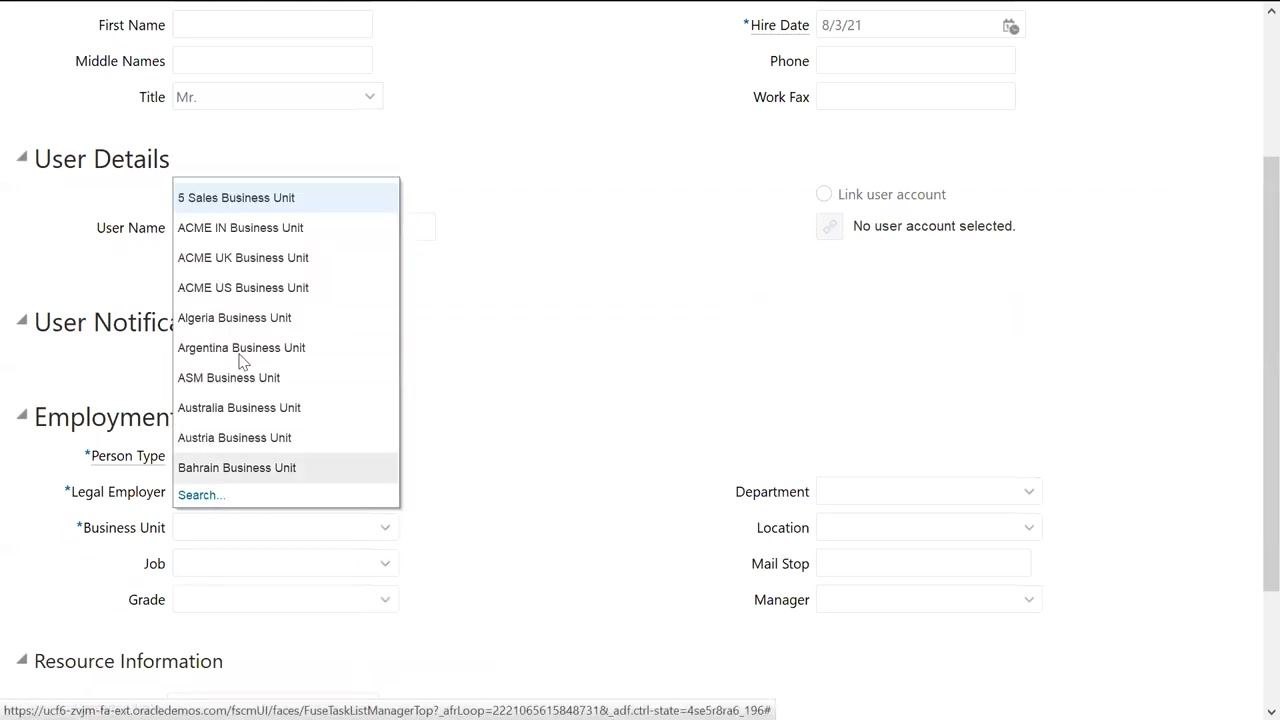Open the Job dropdown
This screenshot has width=1280, height=720.
[x=385, y=564]
